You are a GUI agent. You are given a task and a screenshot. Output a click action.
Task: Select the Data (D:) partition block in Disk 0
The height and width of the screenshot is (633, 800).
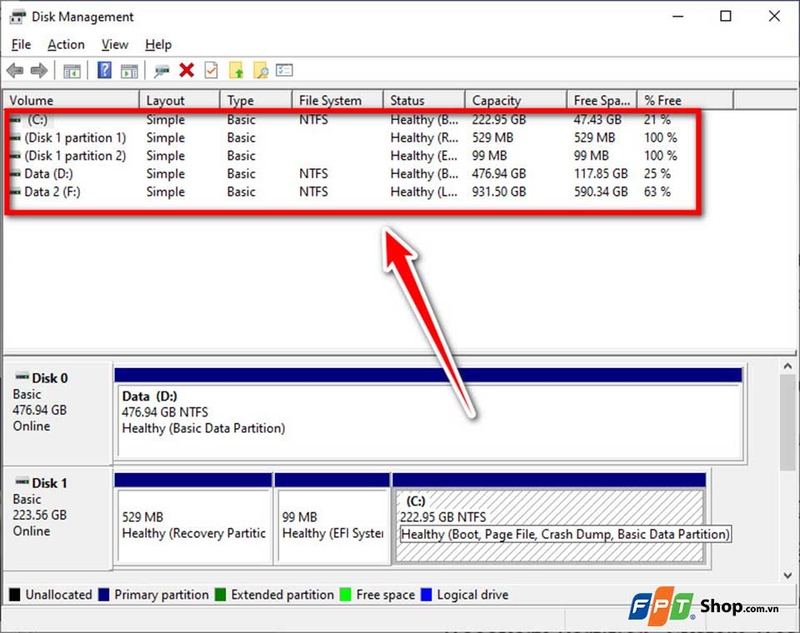[x=429, y=413]
